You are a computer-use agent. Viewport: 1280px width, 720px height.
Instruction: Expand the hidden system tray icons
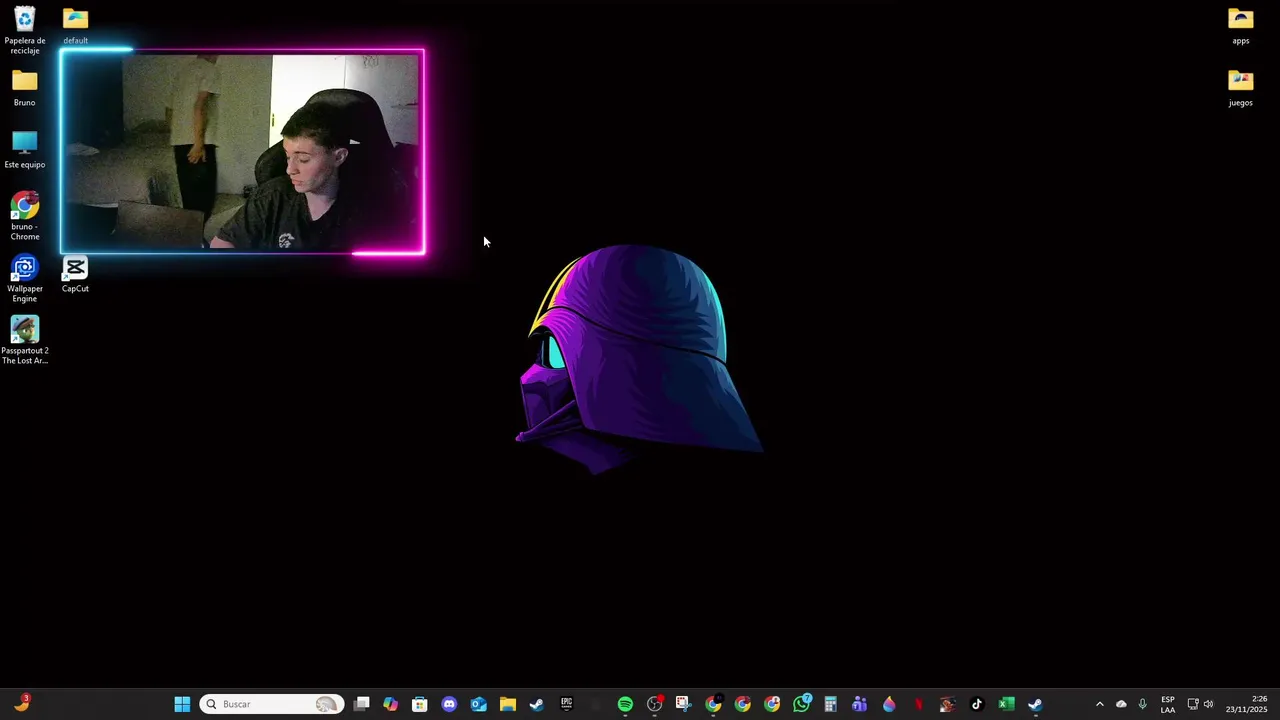click(1100, 704)
